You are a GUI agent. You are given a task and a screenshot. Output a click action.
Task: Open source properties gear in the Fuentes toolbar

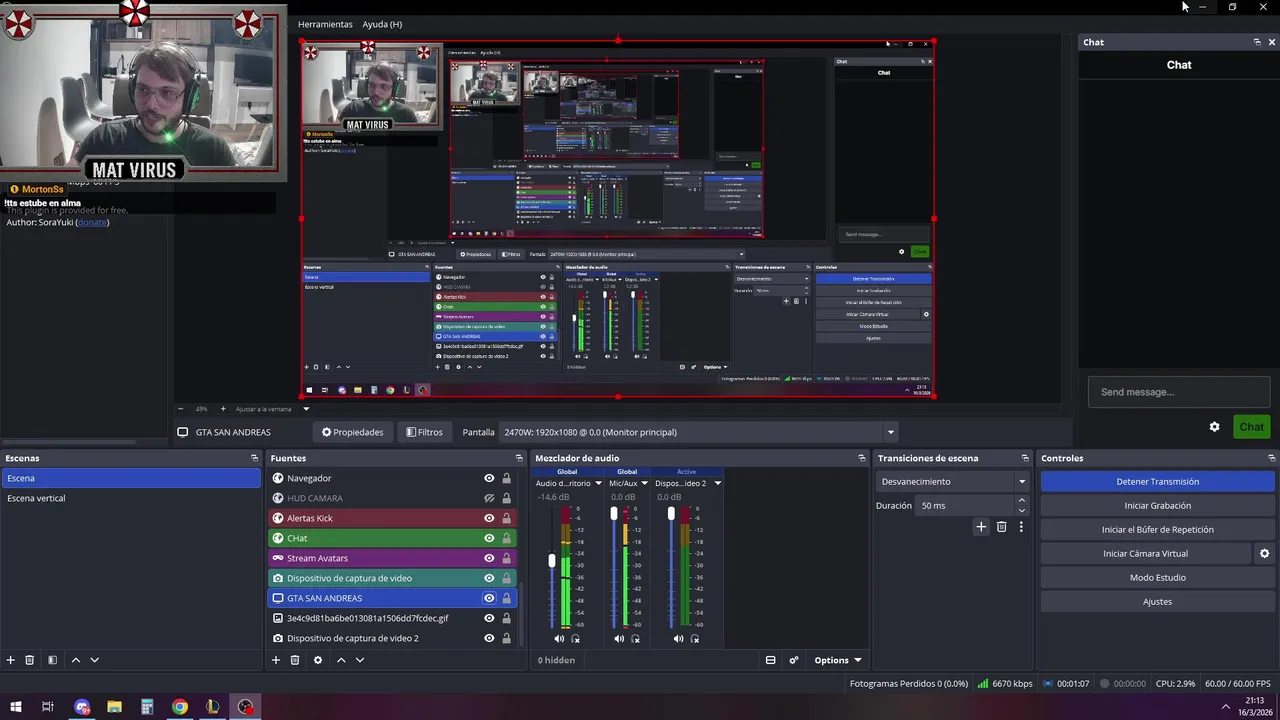(x=318, y=660)
